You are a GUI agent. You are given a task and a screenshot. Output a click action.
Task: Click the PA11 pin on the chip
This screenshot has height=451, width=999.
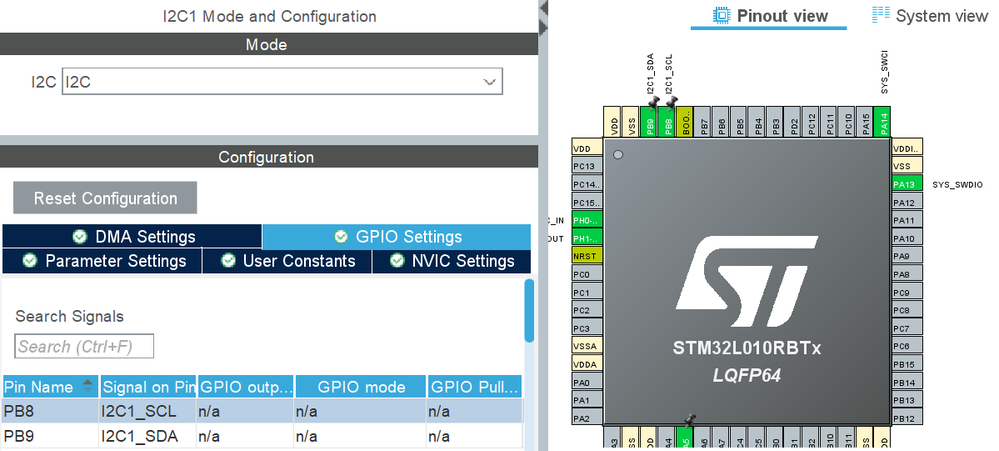[x=907, y=220]
